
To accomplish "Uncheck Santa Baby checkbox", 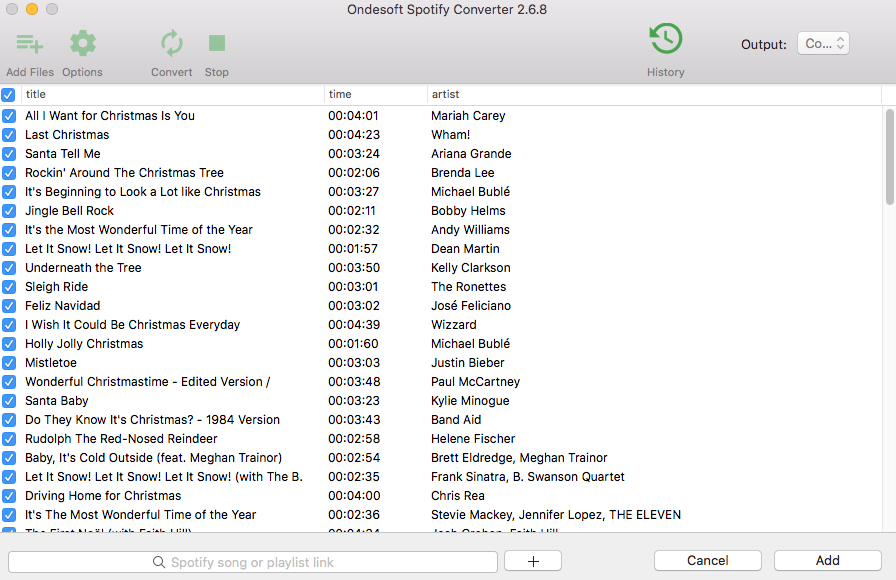I will [x=9, y=401].
